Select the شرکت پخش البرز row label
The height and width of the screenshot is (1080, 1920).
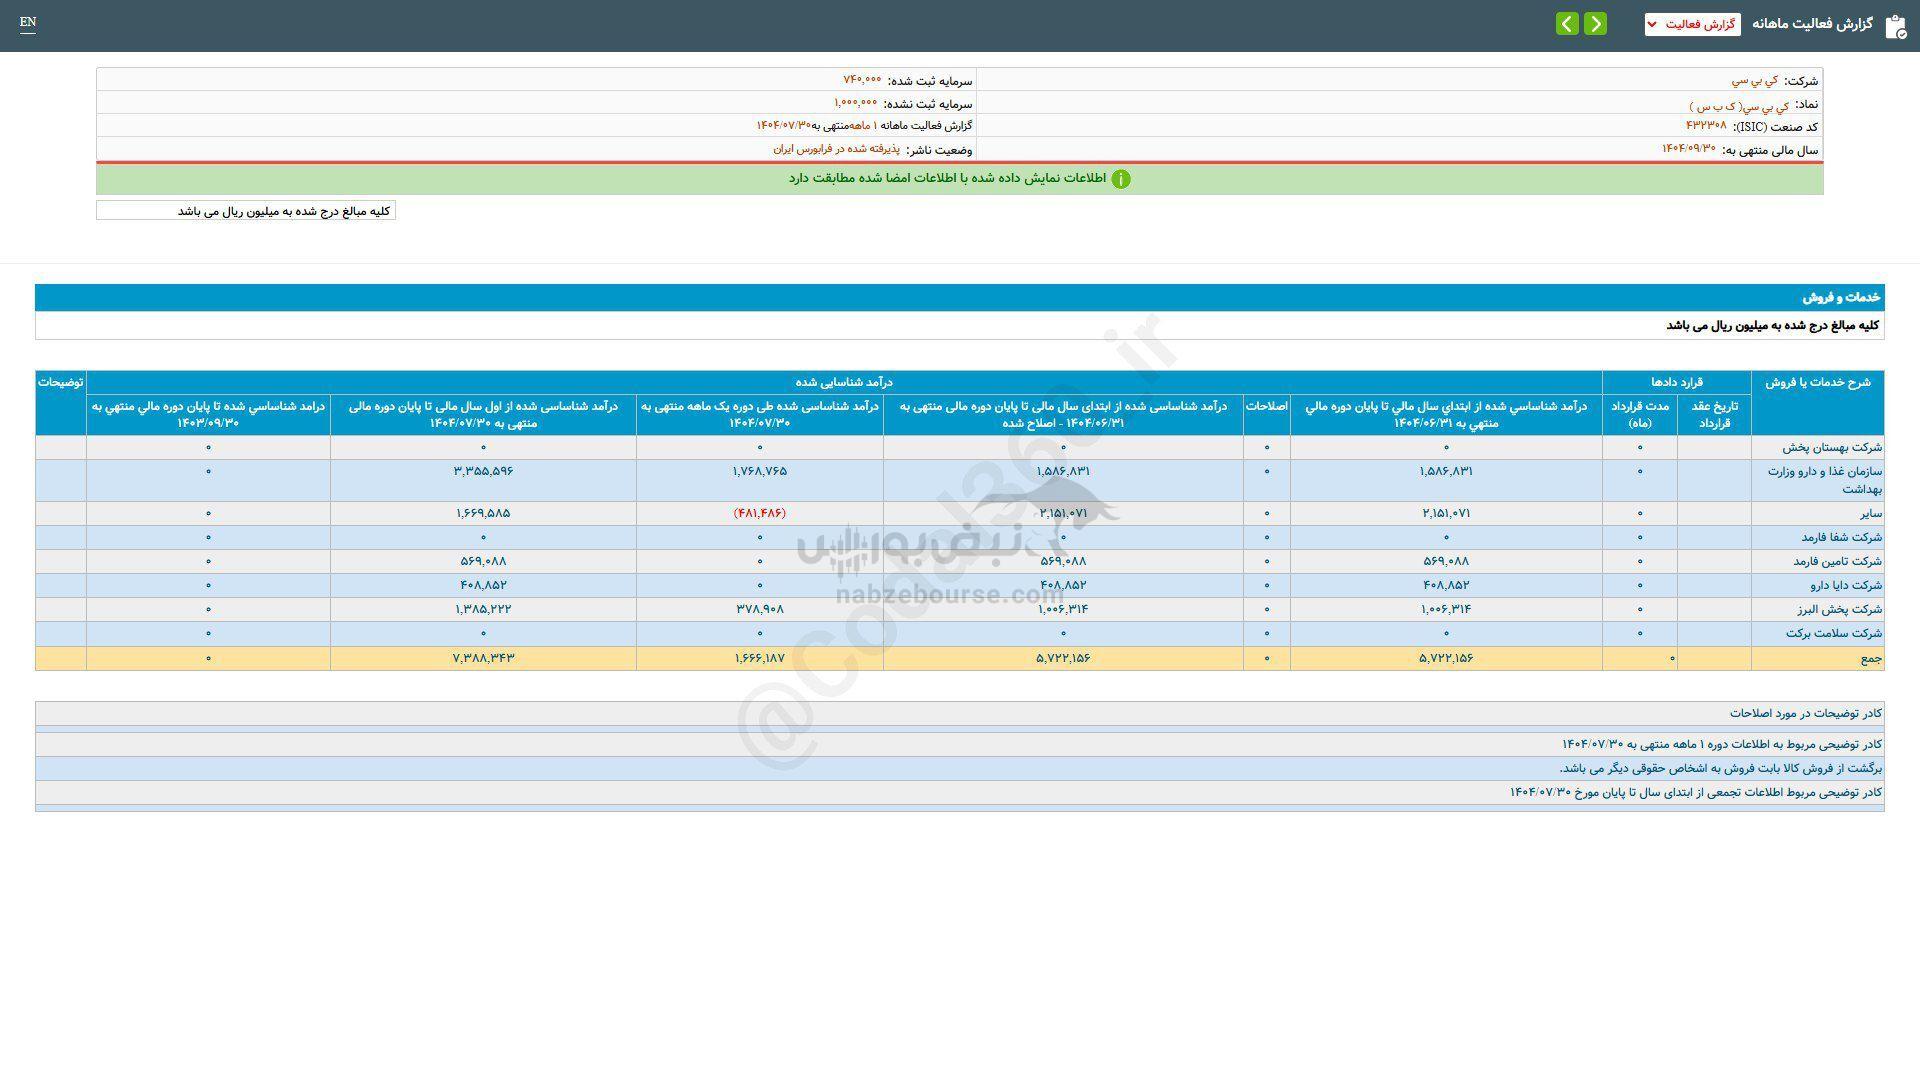(x=1838, y=610)
